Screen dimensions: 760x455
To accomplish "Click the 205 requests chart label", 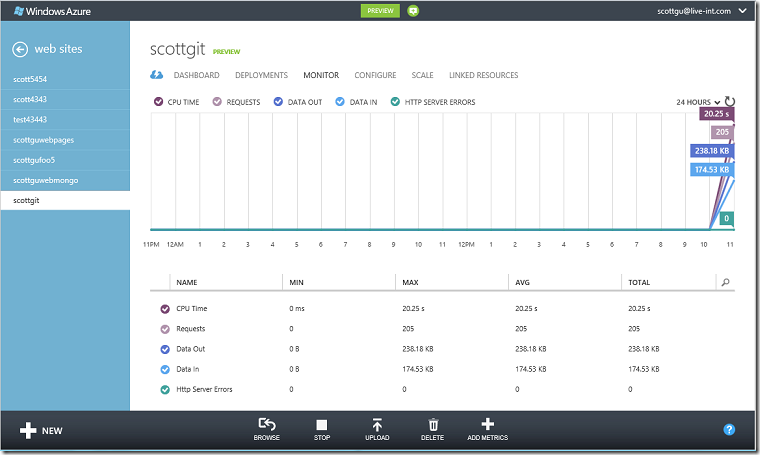I will (x=722, y=132).
